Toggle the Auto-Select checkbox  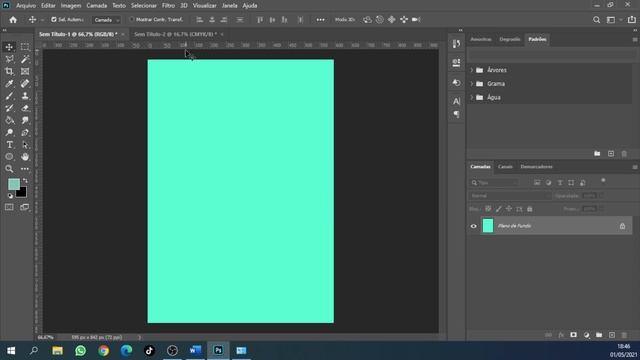[x=53, y=20]
